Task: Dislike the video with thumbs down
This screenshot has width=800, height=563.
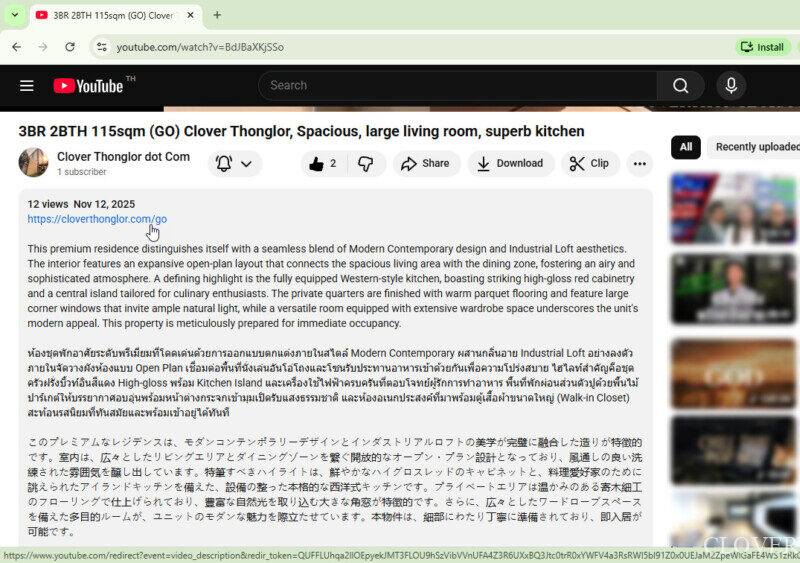Action: (x=365, y=164)
